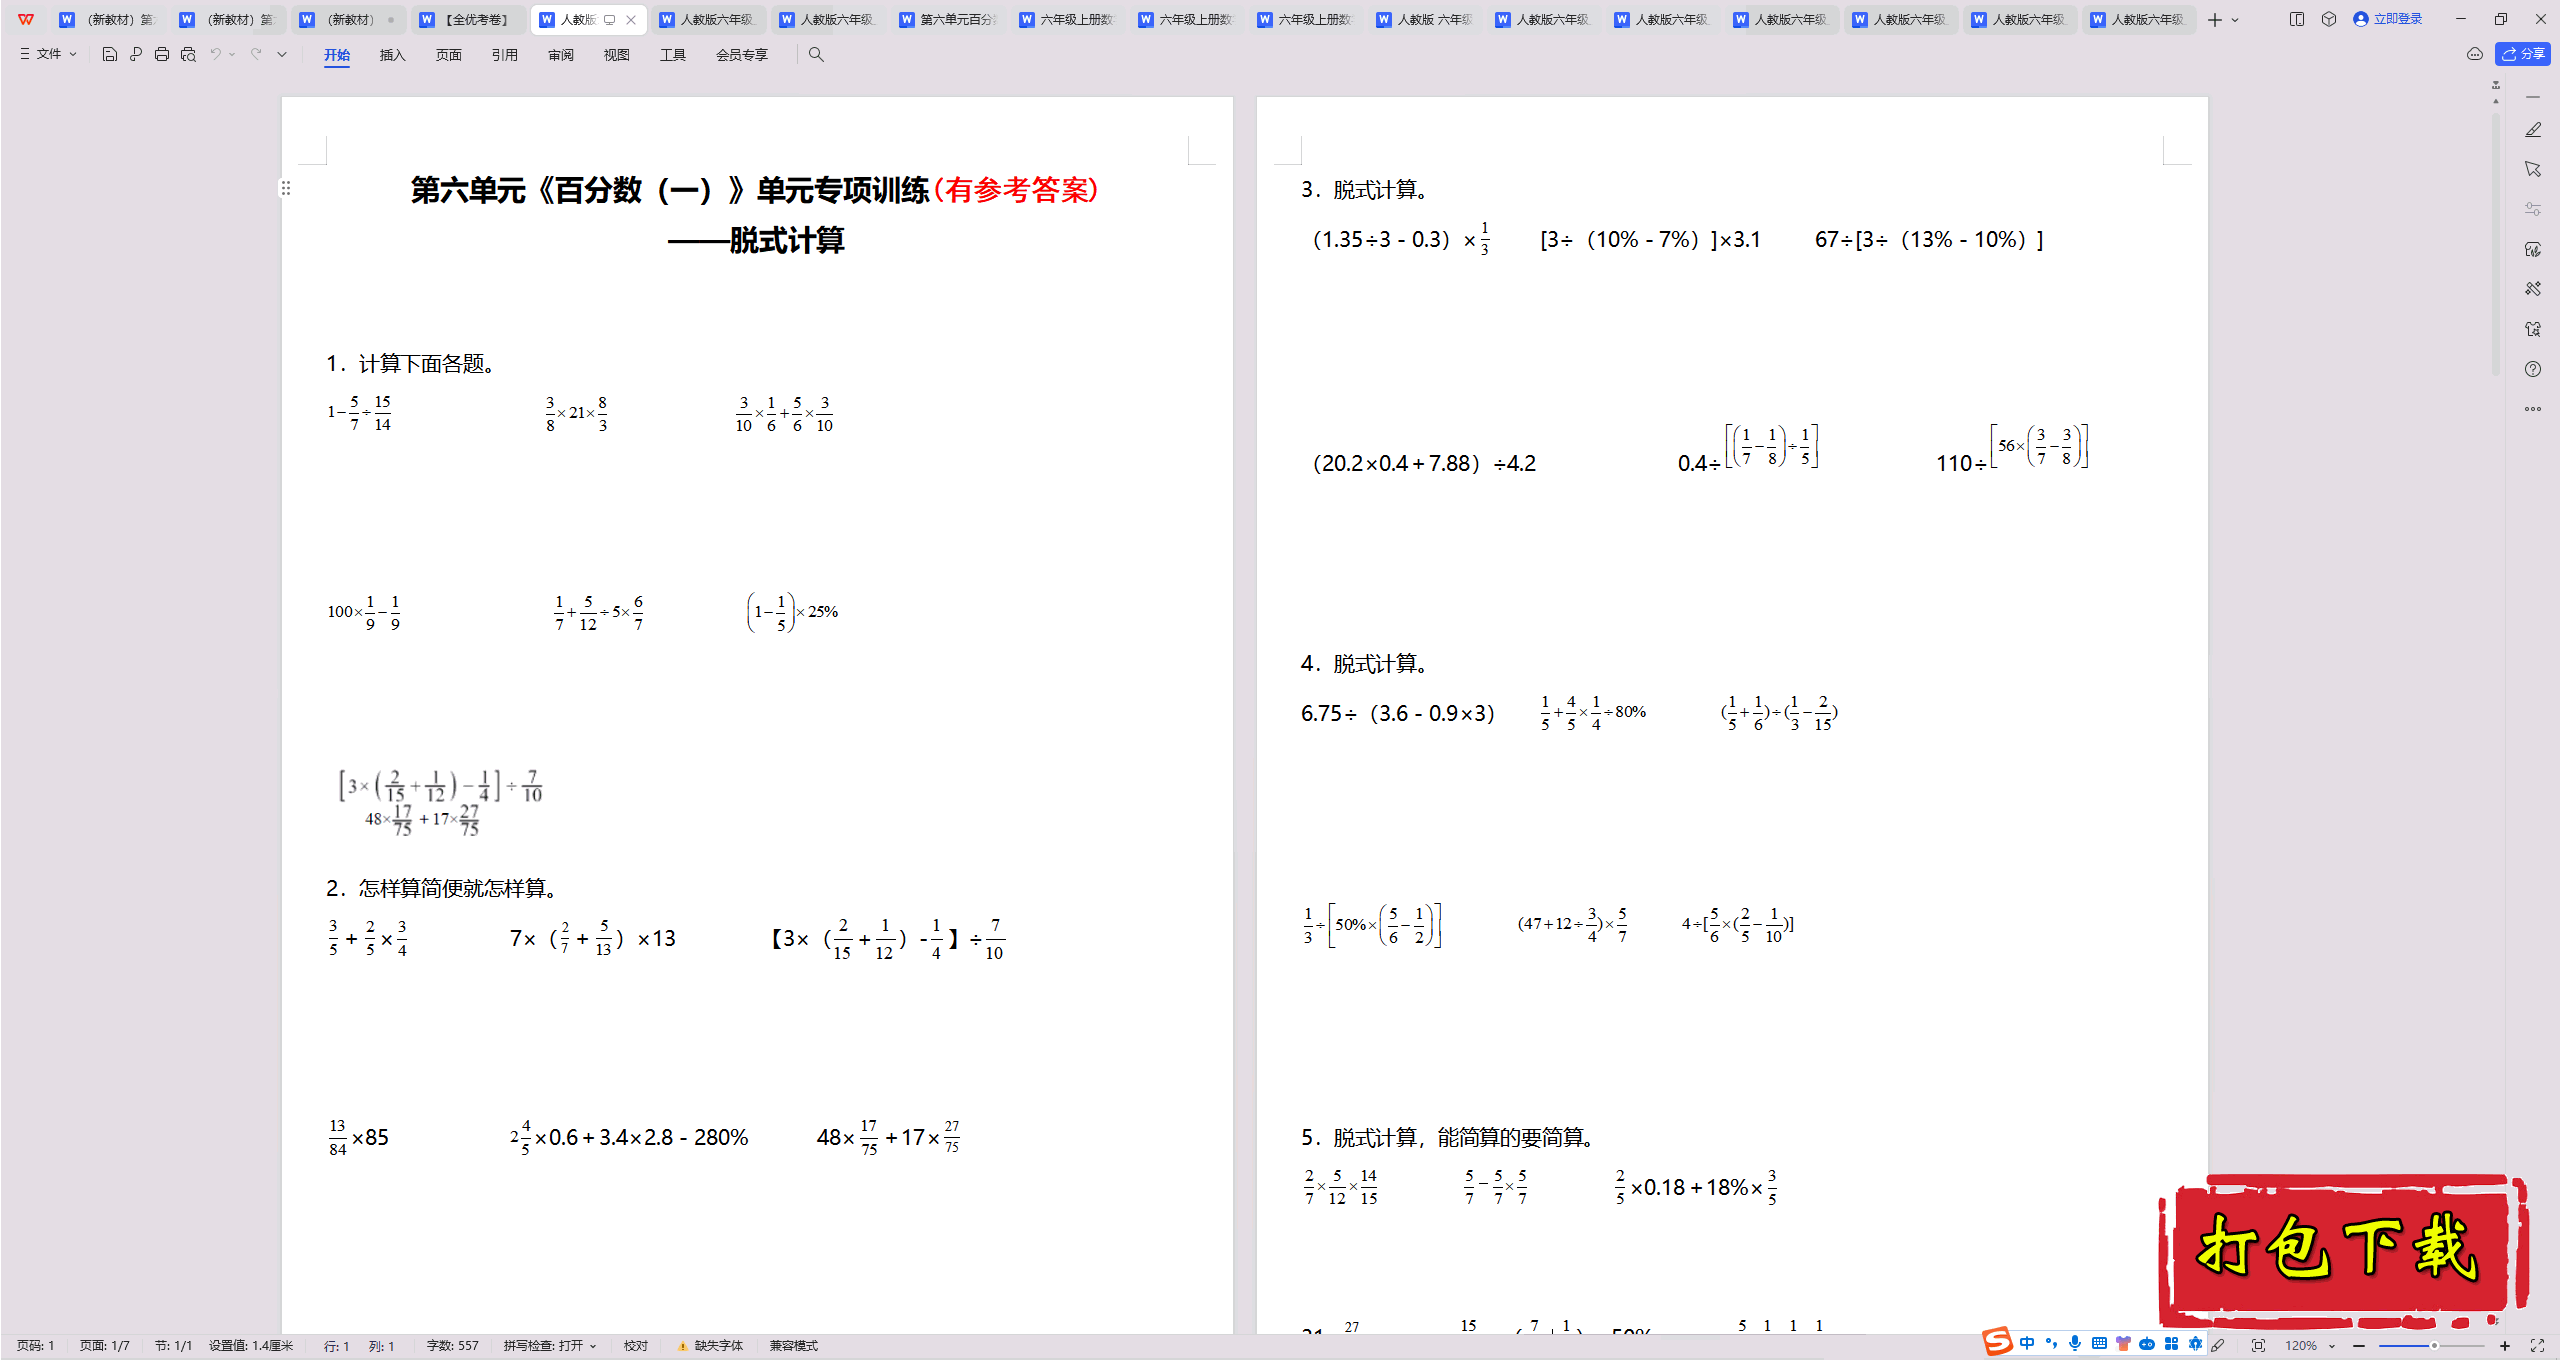Switch to the 审阅 ribbon tab
The height and width of the screenshot is (1360, 2560).
click(x=561, y=55)
